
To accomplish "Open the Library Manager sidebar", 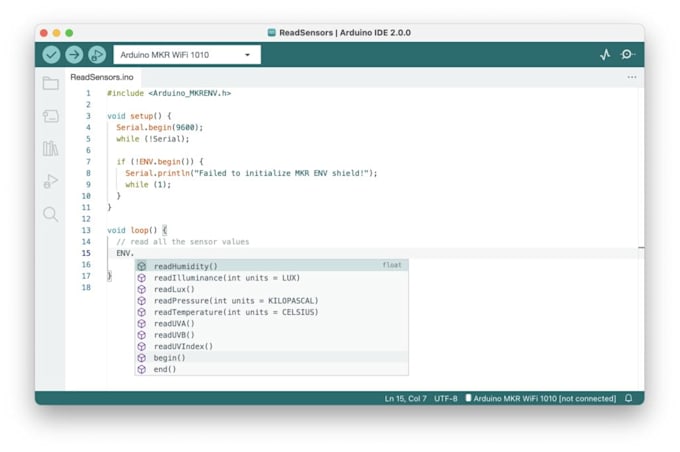I will pos(51,148).
